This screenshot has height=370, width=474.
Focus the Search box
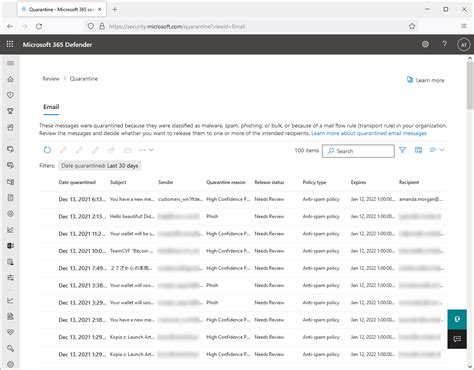click(358, 151)
